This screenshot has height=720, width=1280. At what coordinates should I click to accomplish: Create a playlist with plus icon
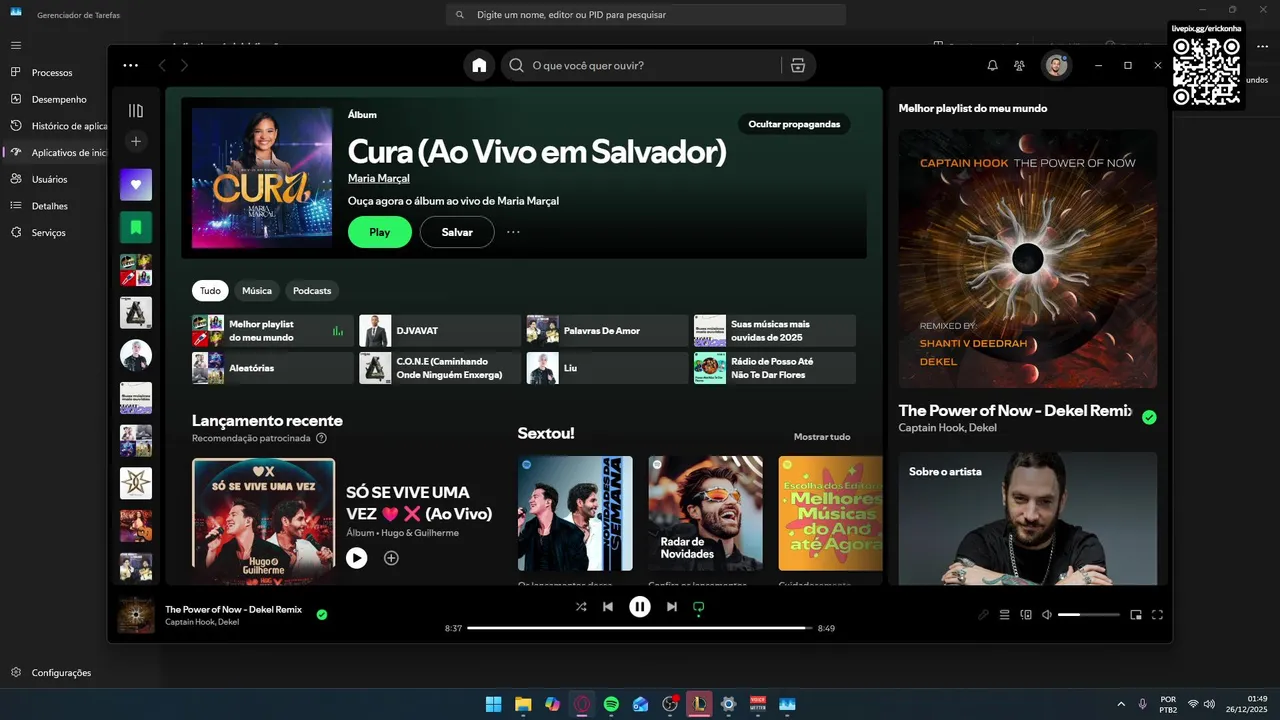136,141
